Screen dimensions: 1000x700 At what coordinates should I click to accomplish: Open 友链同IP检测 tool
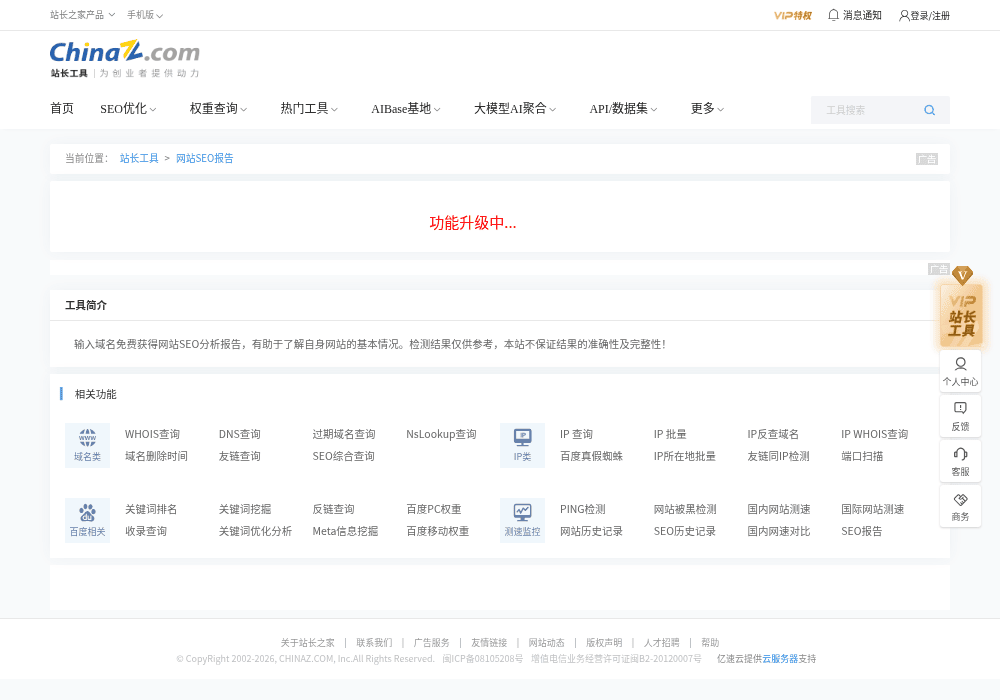tap(779, 456)
